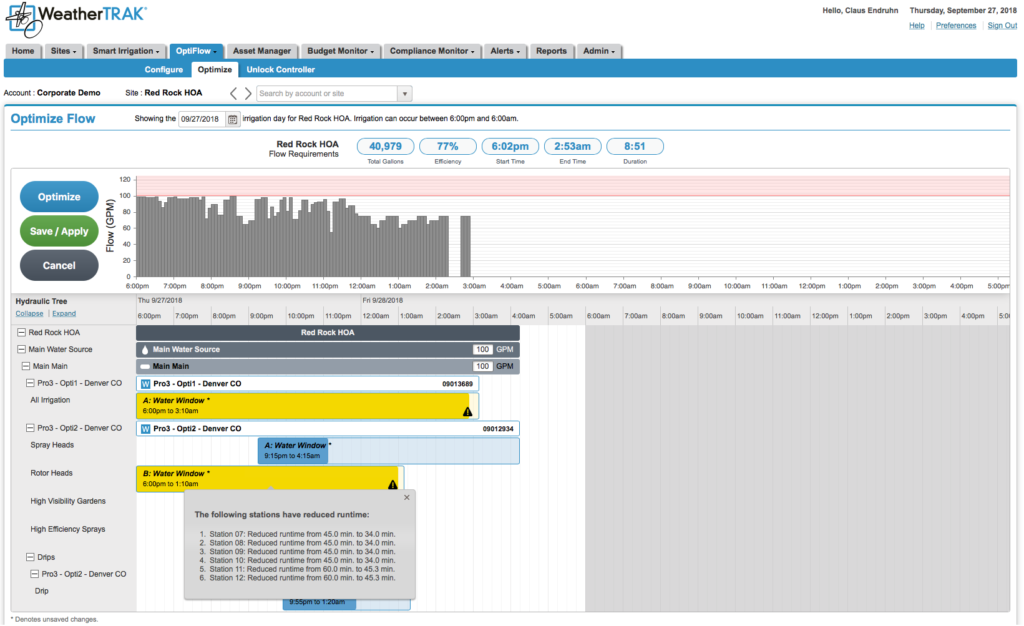
Task: Click the Search by account or site field
Action: pyautogui.click(x=327, y=93)
